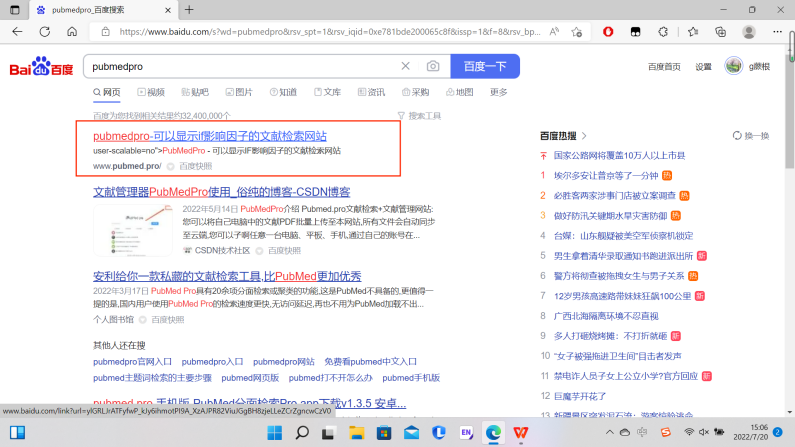The width and height of the screenshot is (795, 447).
Task: Open the 采购 search tab
Action: pos(416,92)
